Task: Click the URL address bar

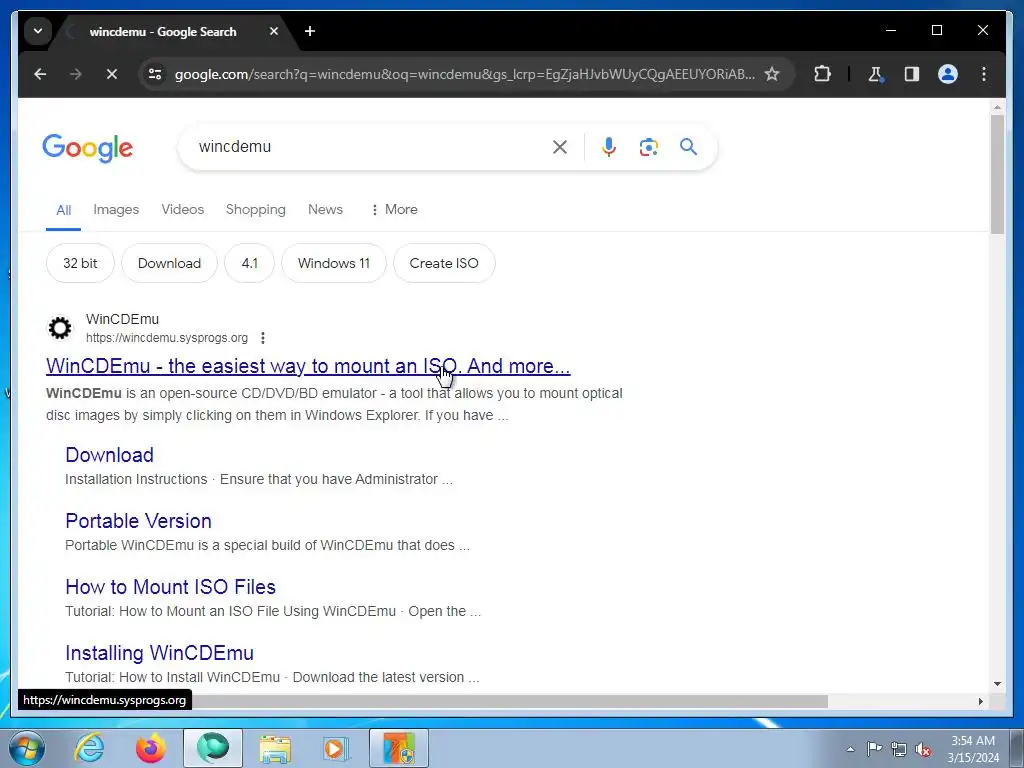Action: tap(464, 74)
